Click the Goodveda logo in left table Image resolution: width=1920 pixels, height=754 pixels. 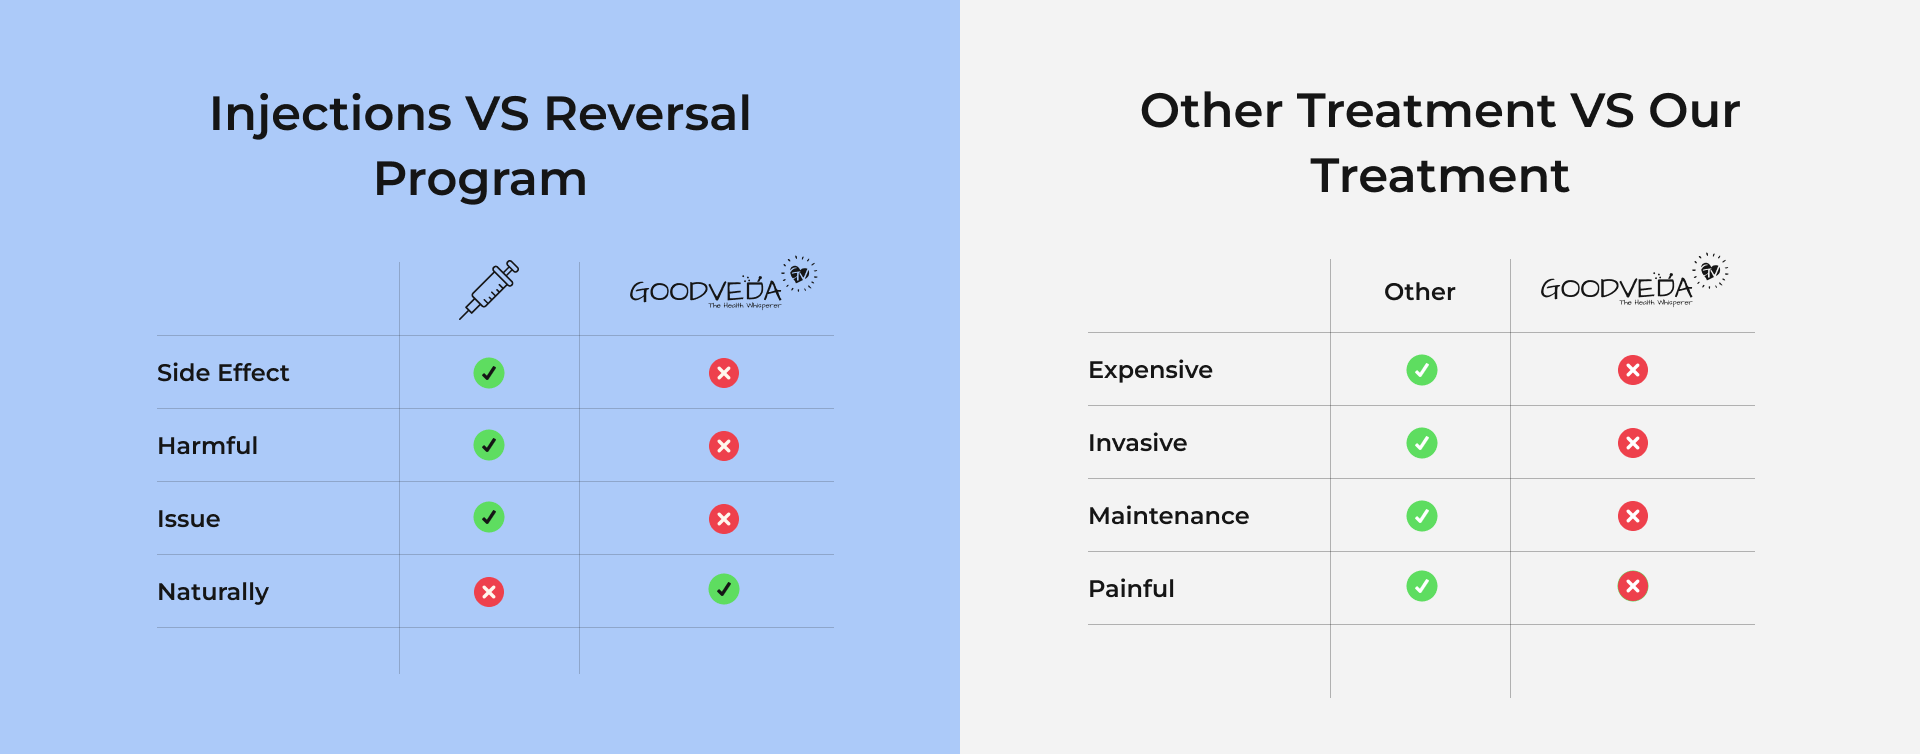722,285
